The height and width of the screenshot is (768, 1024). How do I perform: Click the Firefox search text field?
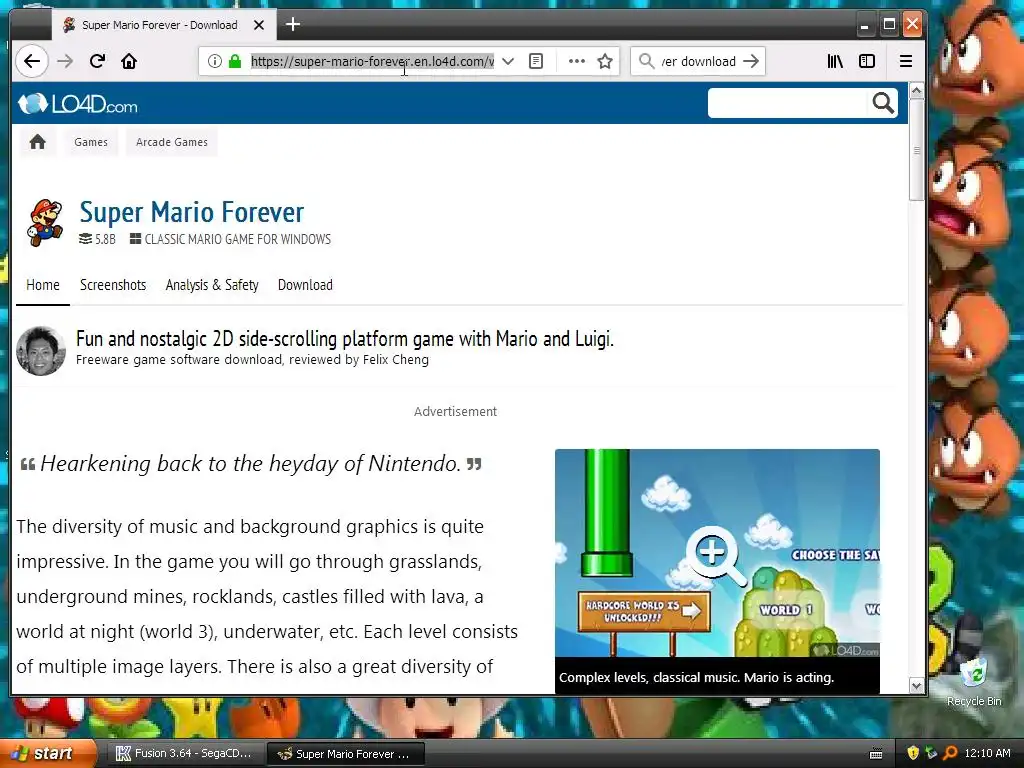coord(698,61)
